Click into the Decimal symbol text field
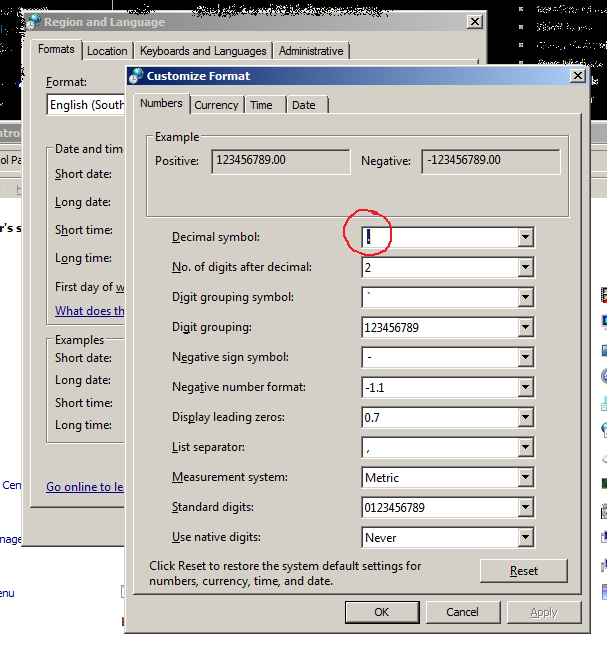The height and width of the screenshot is (655, 607). pos(440,238)
